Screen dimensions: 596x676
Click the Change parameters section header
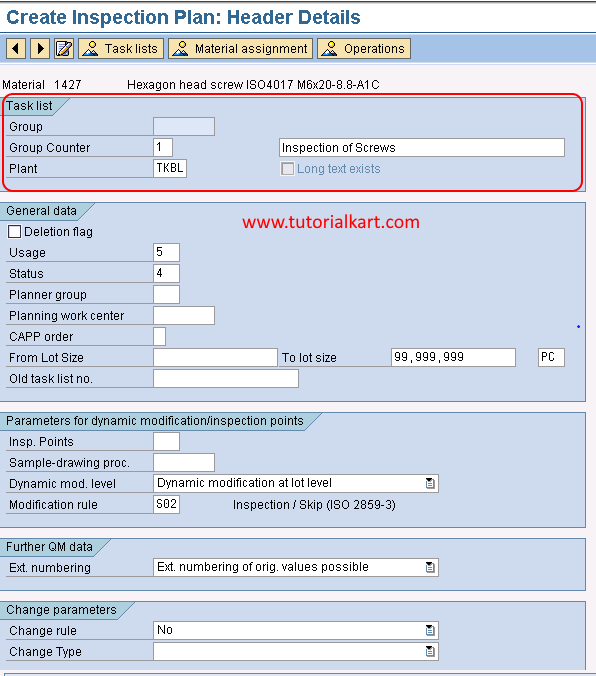(61, 610)
